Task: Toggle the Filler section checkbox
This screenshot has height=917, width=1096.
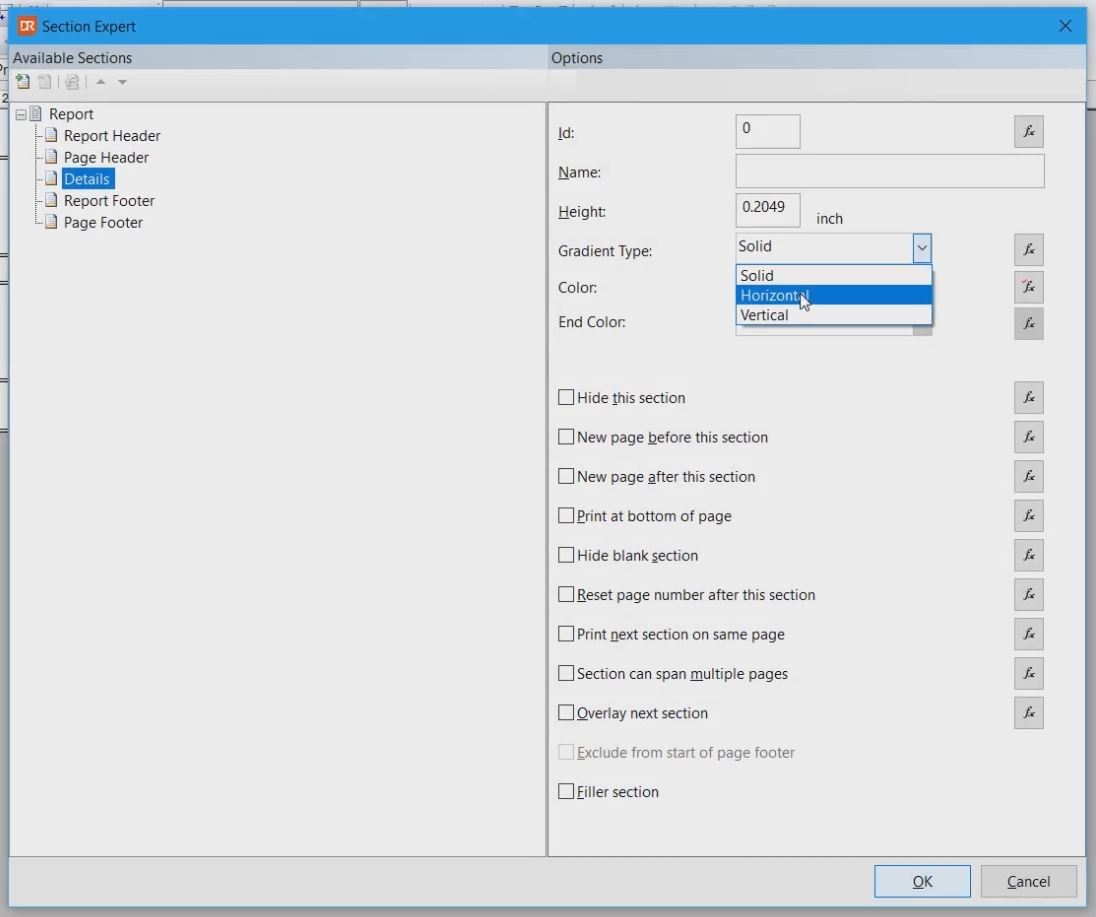Action: [x=566, y=792]
